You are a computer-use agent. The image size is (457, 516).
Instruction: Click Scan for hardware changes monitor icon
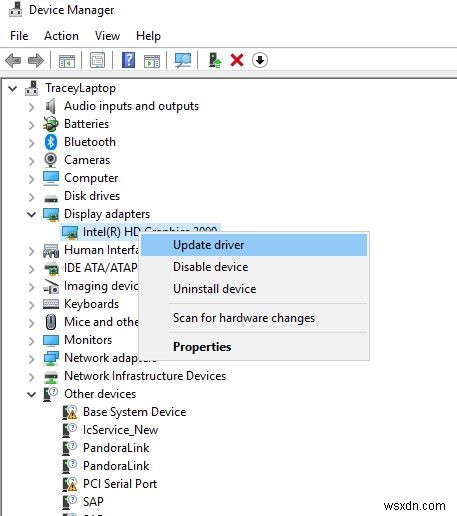pyautogui.click(x=183, y=60)
